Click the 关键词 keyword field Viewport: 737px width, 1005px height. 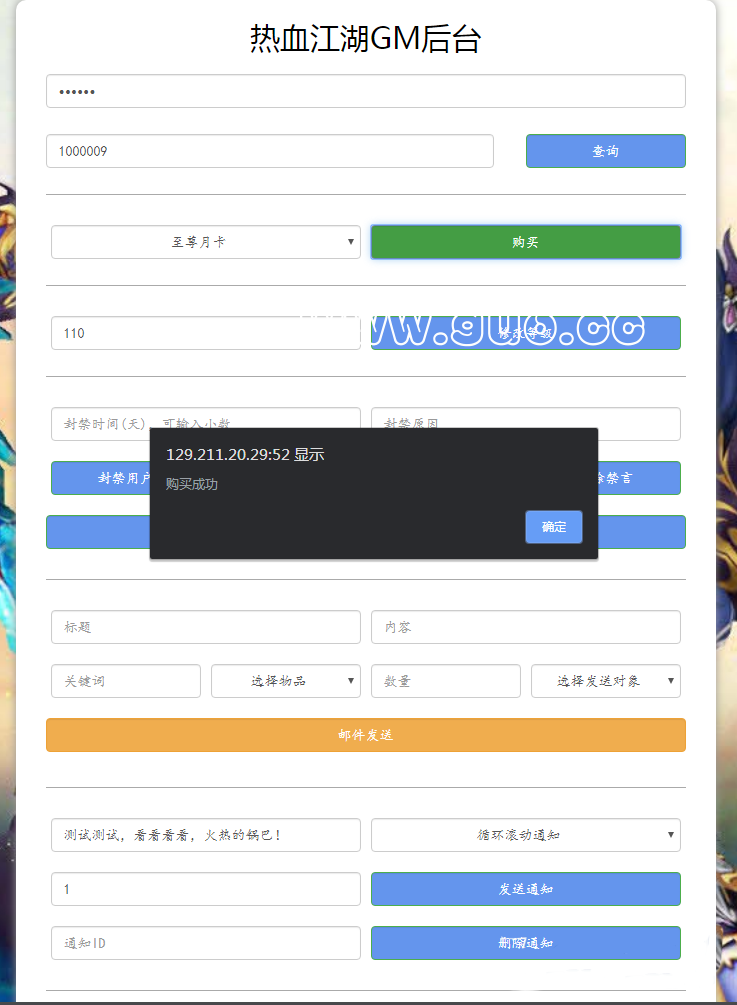126,681
